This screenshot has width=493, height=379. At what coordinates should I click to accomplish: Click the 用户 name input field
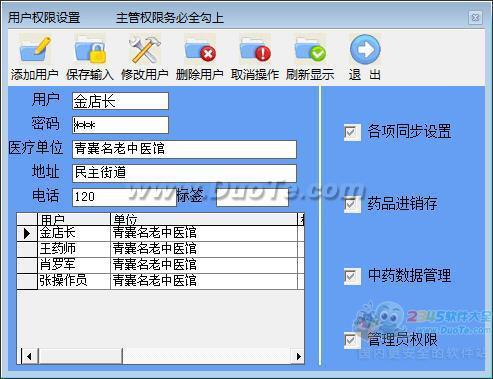coord(120,101)
